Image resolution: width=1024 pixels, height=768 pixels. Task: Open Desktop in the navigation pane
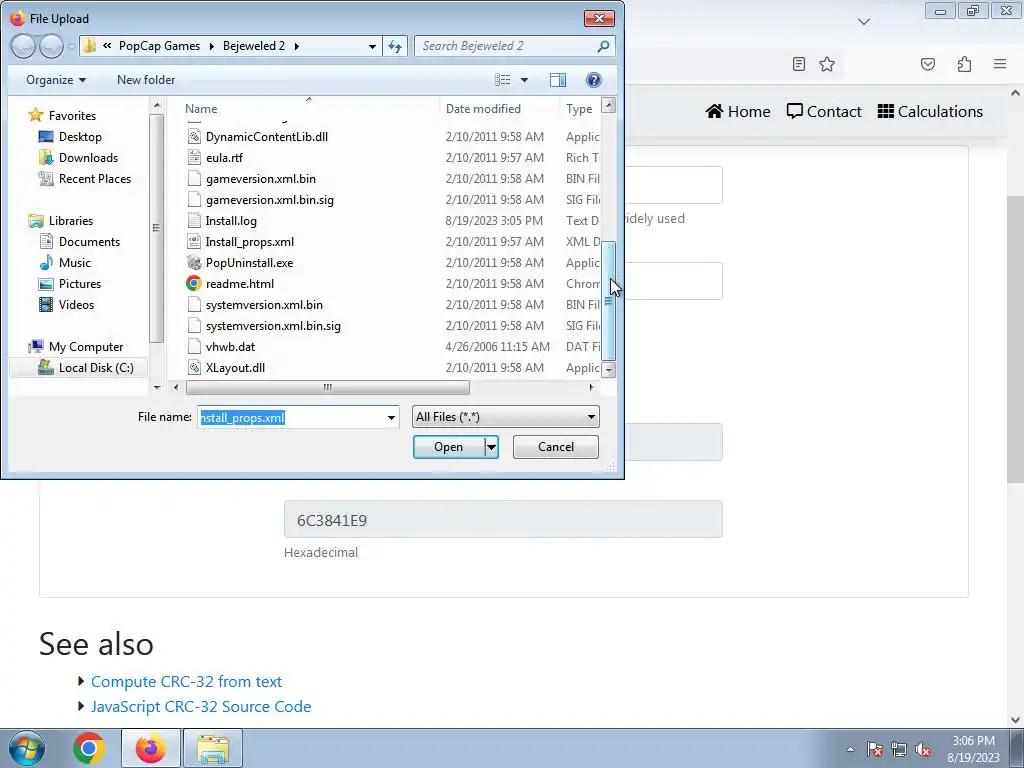pos(80,136)
